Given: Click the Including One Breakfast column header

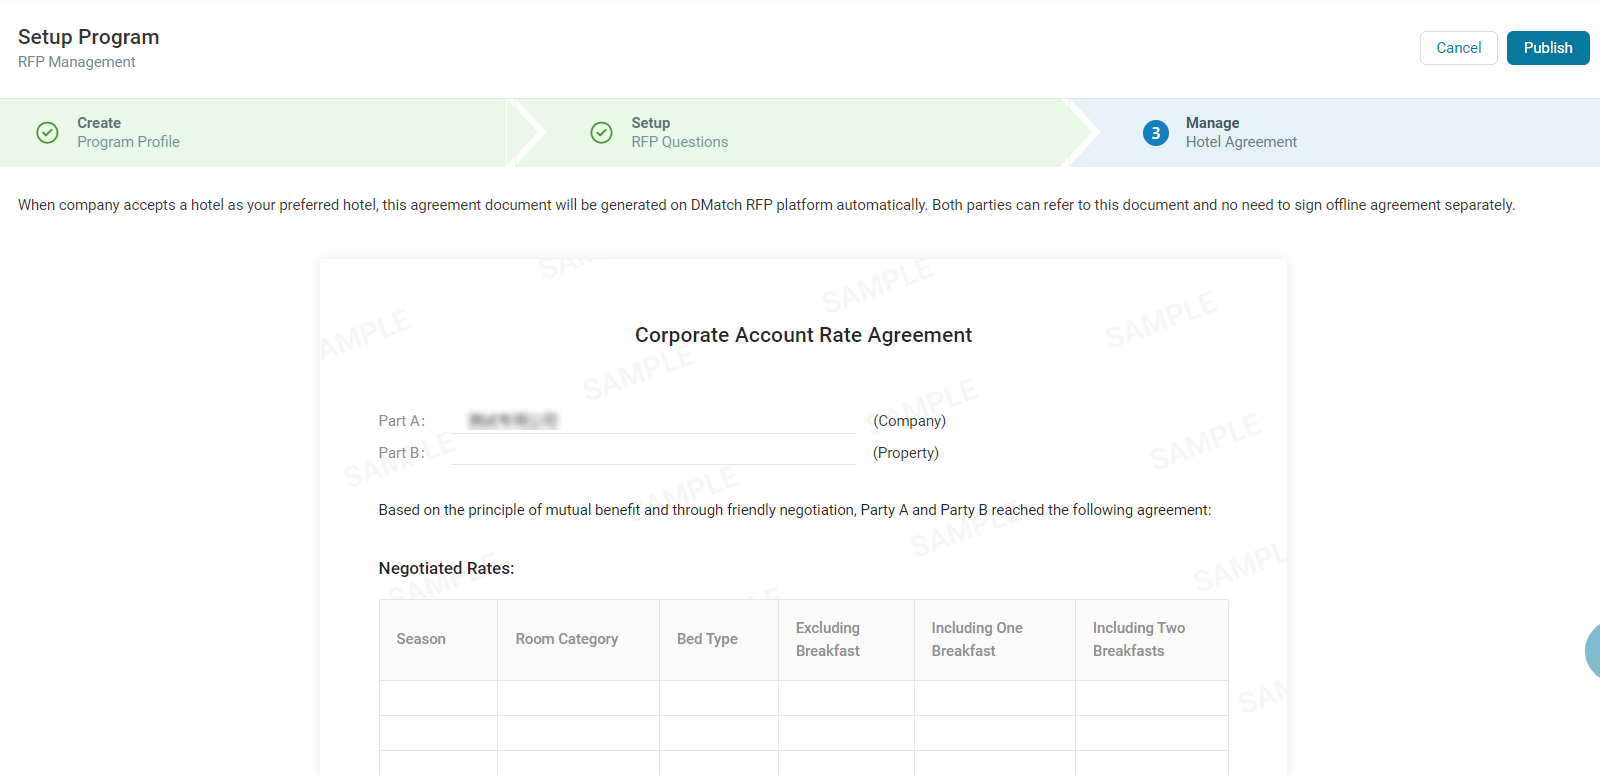Looking at the screenshot, I should (x=995, y=640).
